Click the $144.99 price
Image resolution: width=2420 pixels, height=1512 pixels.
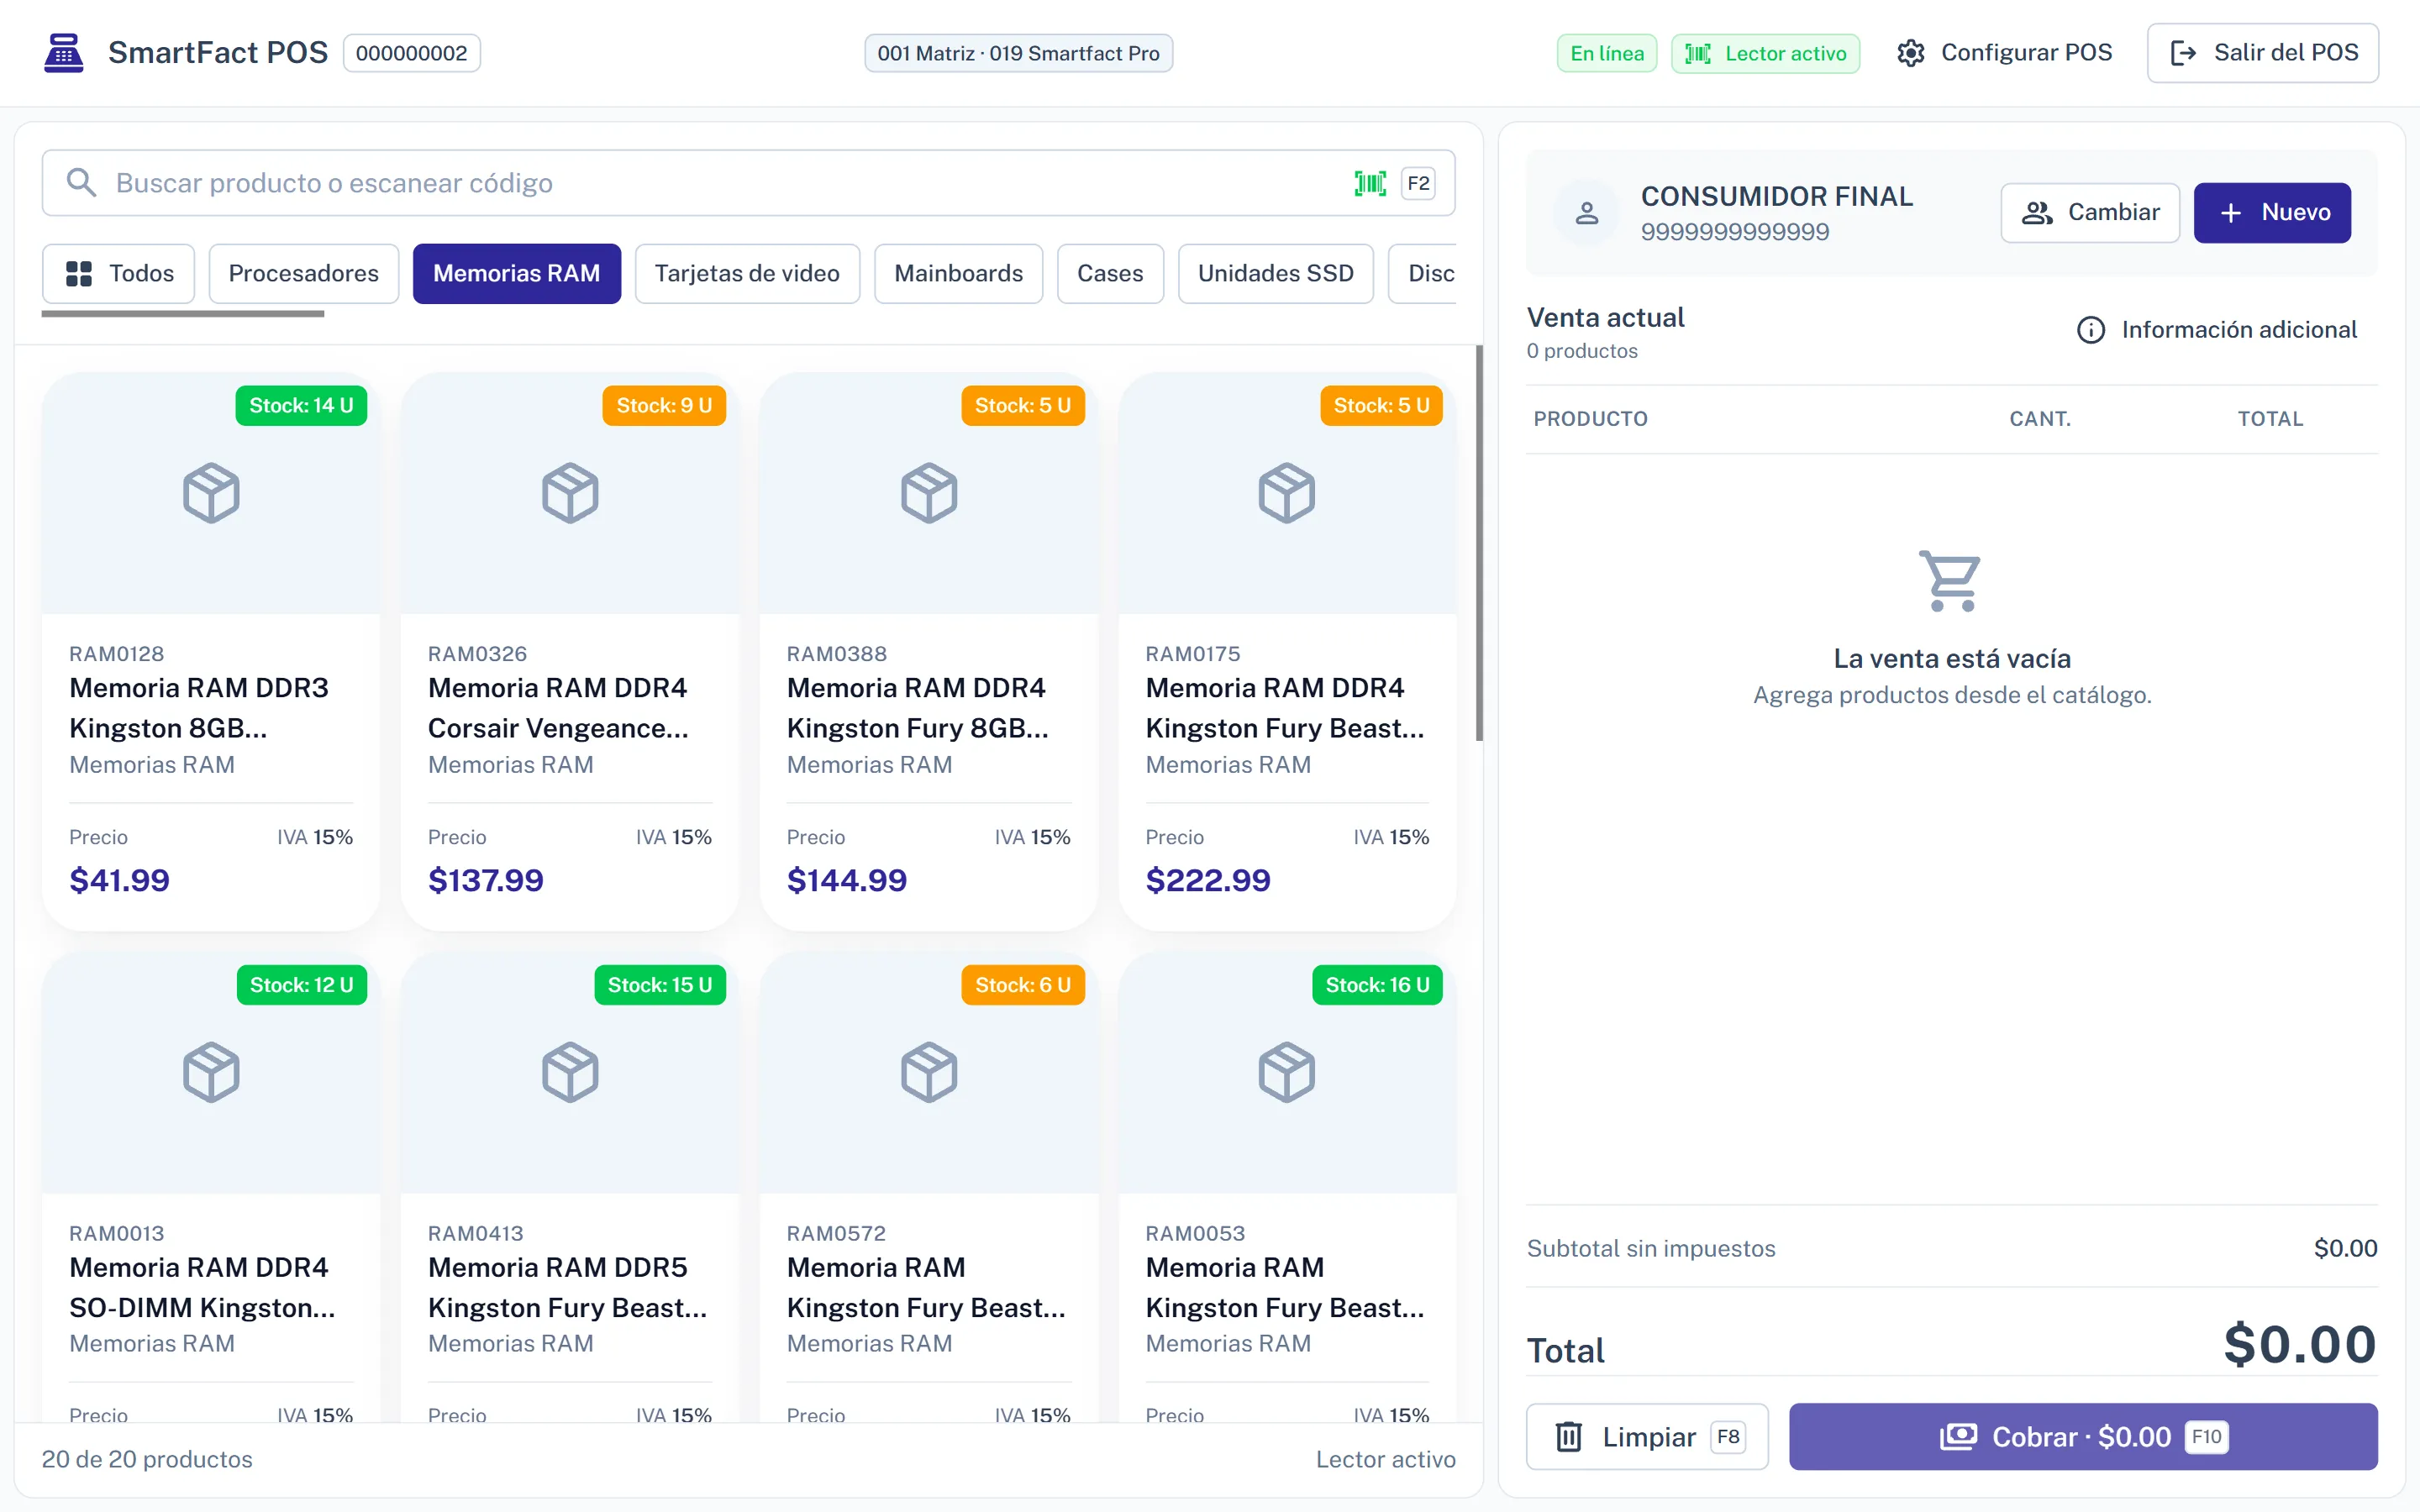pos(846,880)
